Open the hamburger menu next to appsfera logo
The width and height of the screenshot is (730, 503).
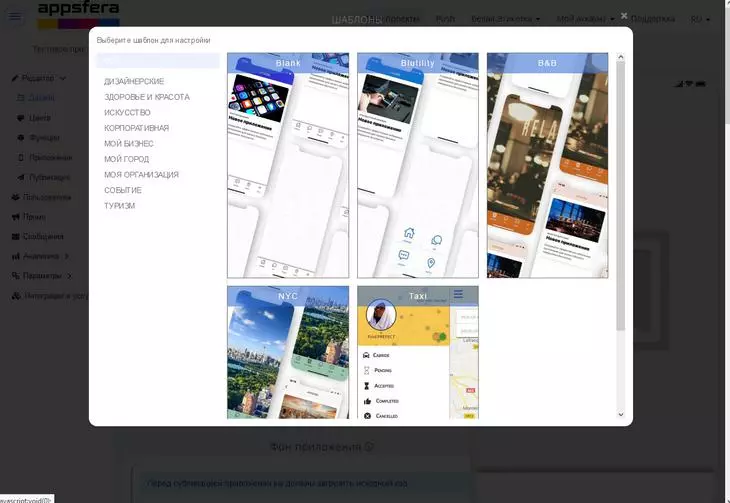coord(14,17)
